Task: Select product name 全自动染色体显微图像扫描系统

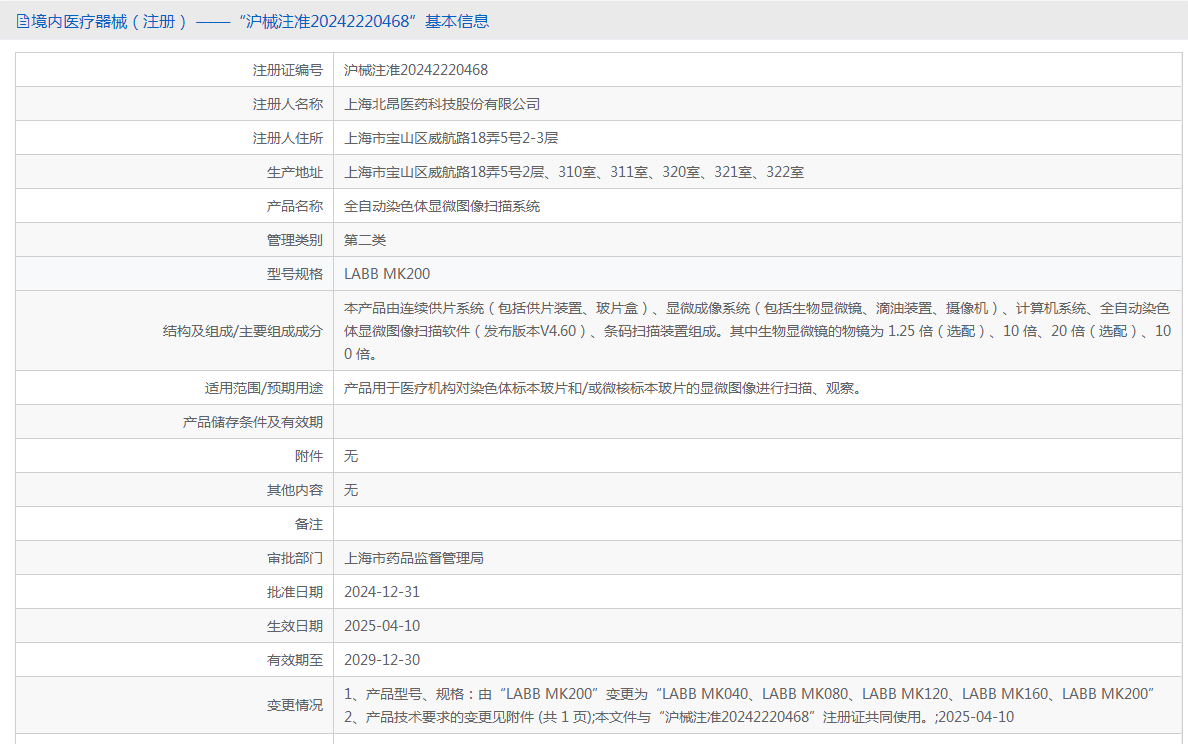Action: click(x=442, y=206)
